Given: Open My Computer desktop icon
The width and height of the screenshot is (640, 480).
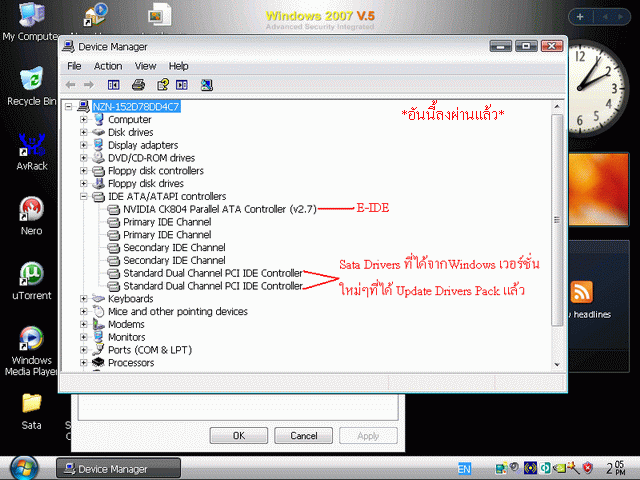Looking at the screenshot, I should (30, 21).
